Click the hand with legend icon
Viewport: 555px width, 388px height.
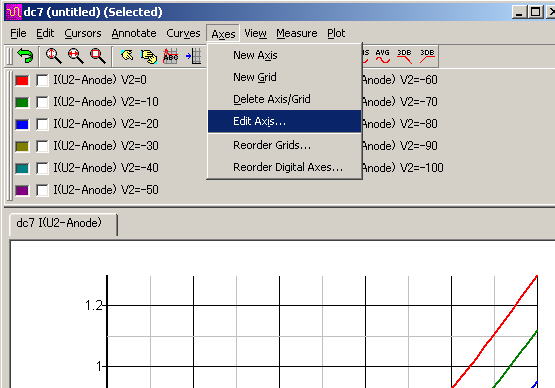[x=149, y=56]
